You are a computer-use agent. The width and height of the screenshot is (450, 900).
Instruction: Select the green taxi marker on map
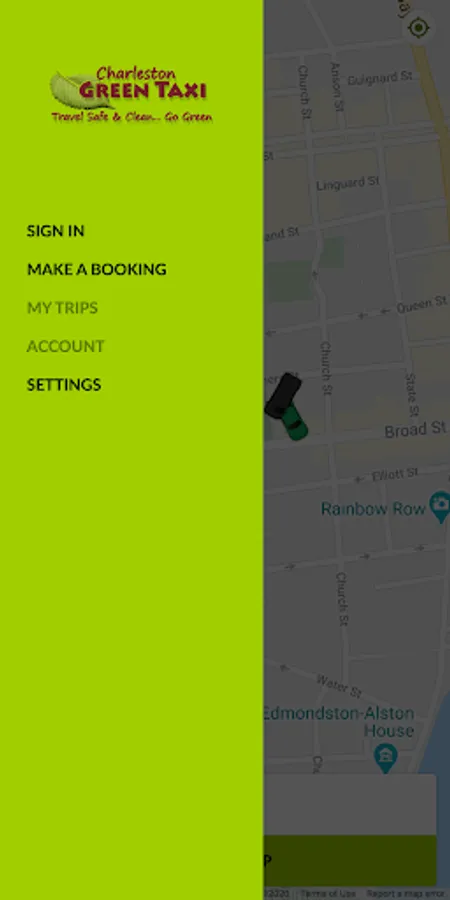(x=295, y=422)
